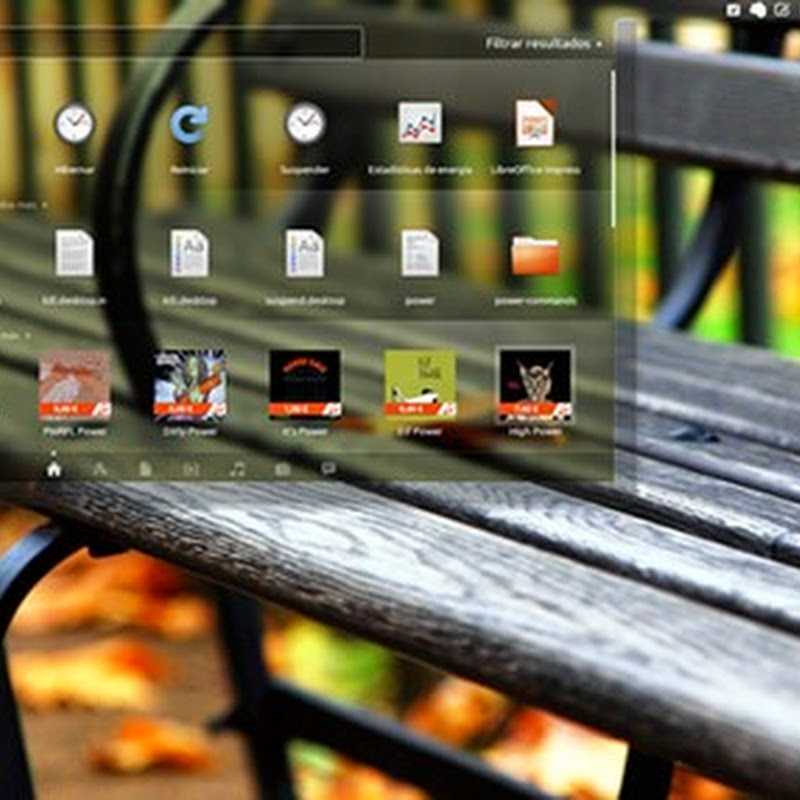Click the Suspender clock icon
Screen dimensions: 800x800
tap(305, 123)
